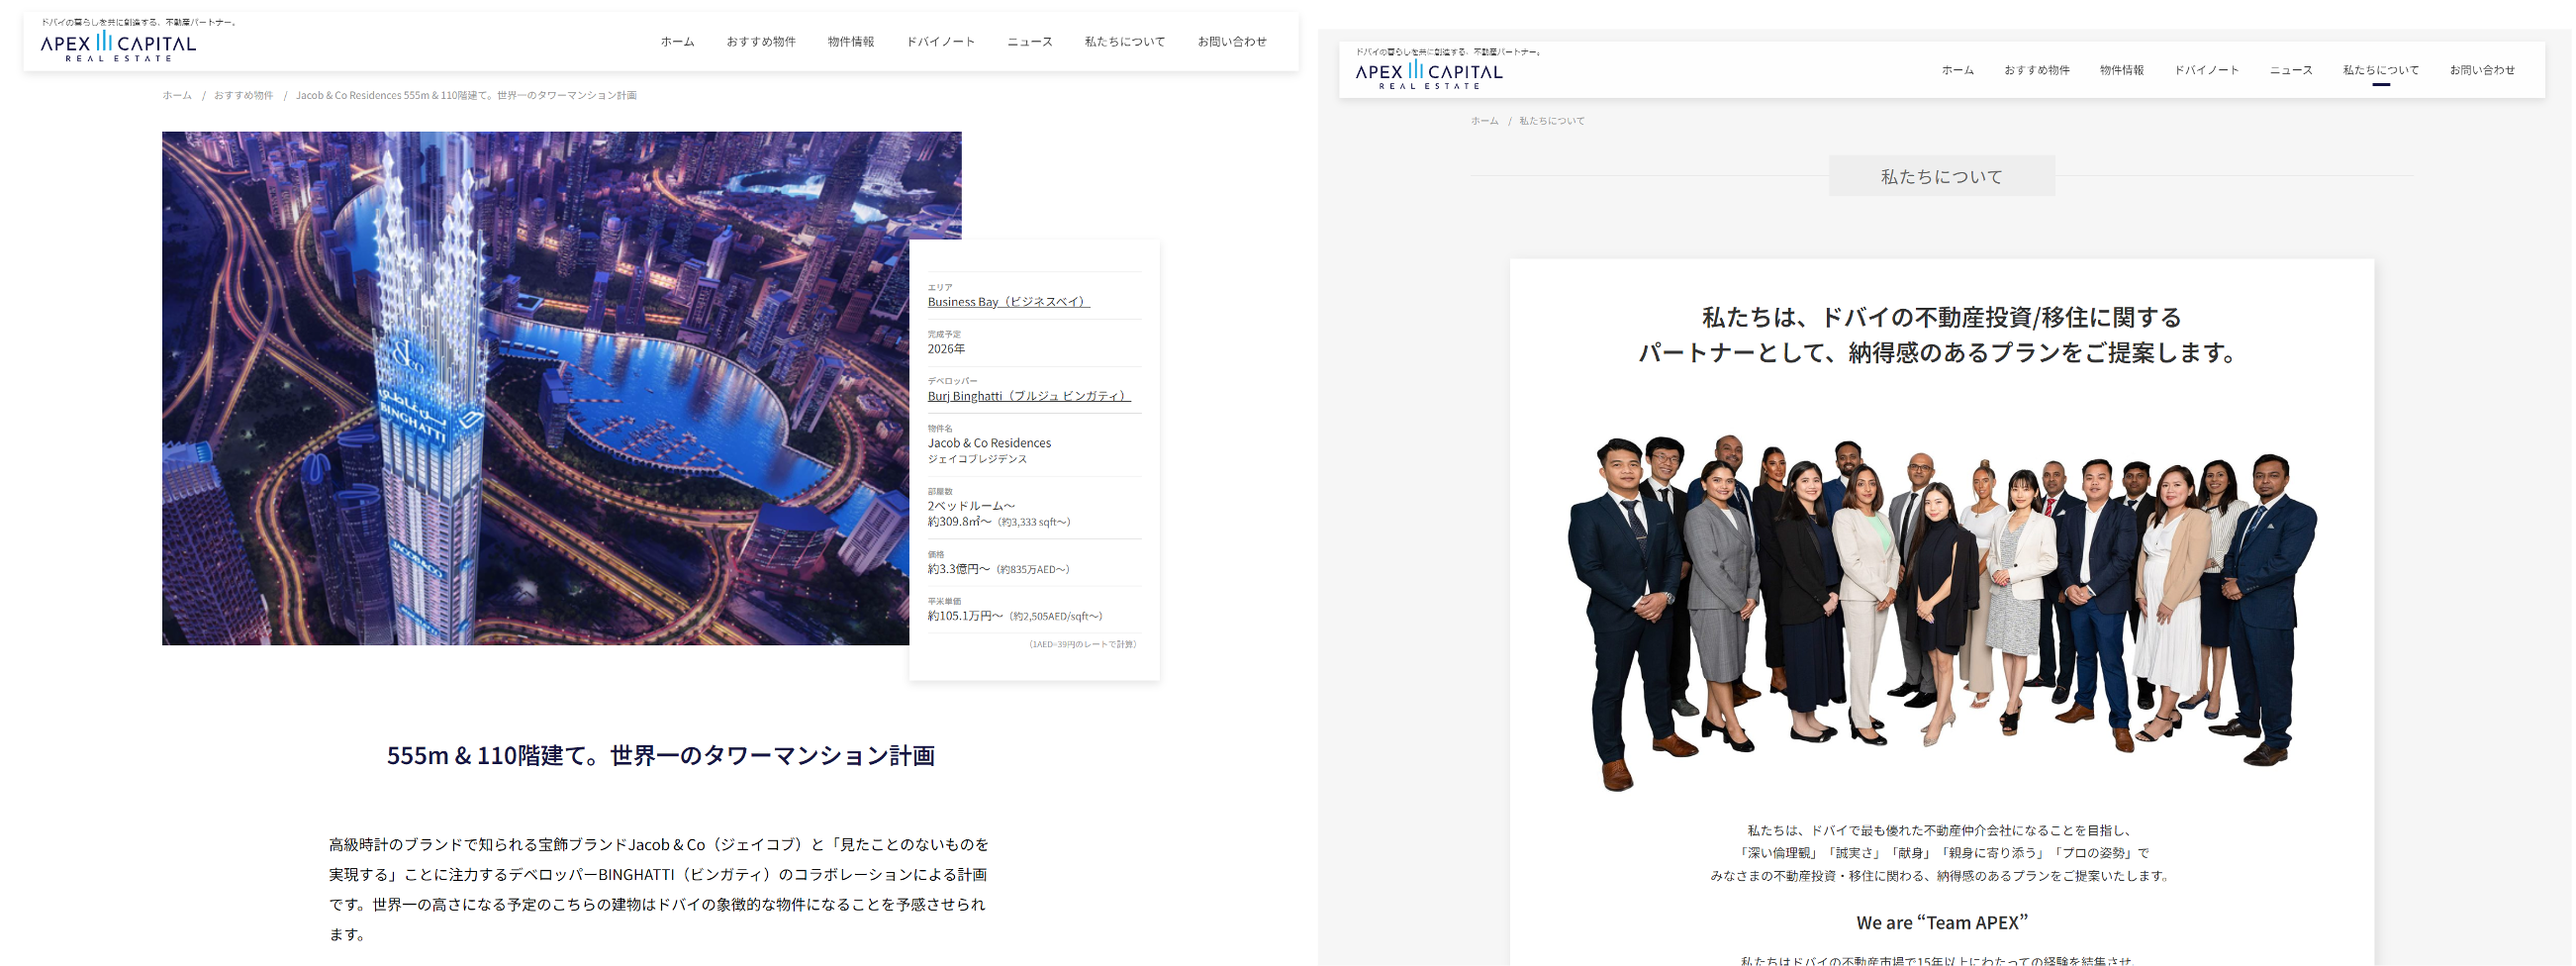
Task: Click the 私たちは、ドバイの不動産投資/移住に関する headline
Action: pos(1942,318)
